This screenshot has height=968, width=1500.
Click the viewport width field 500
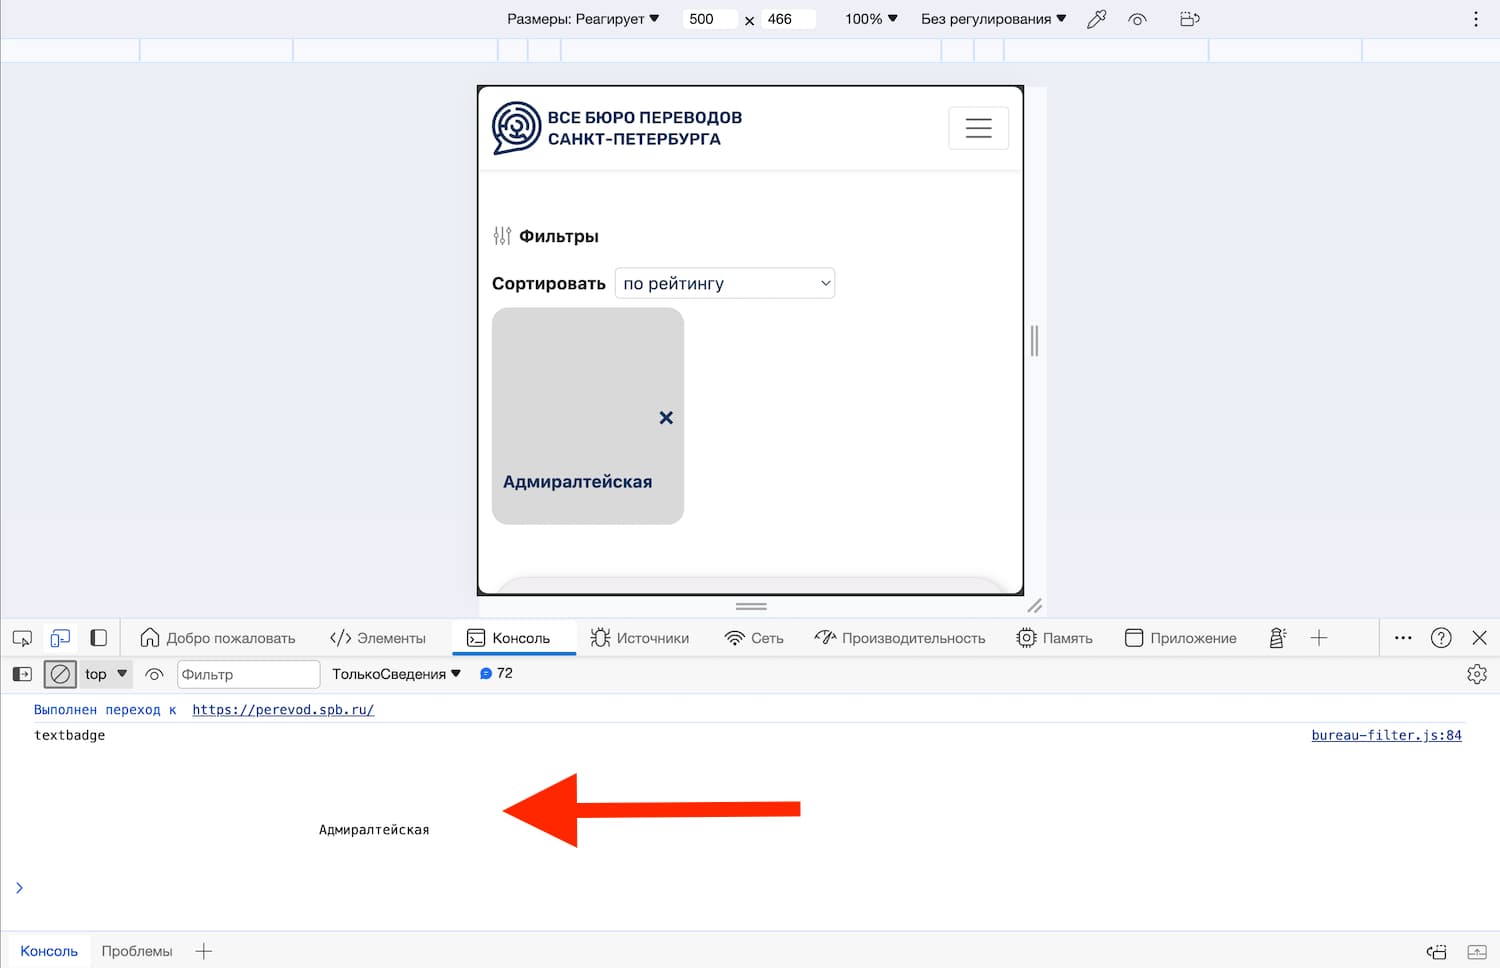(x=710, y=19)
